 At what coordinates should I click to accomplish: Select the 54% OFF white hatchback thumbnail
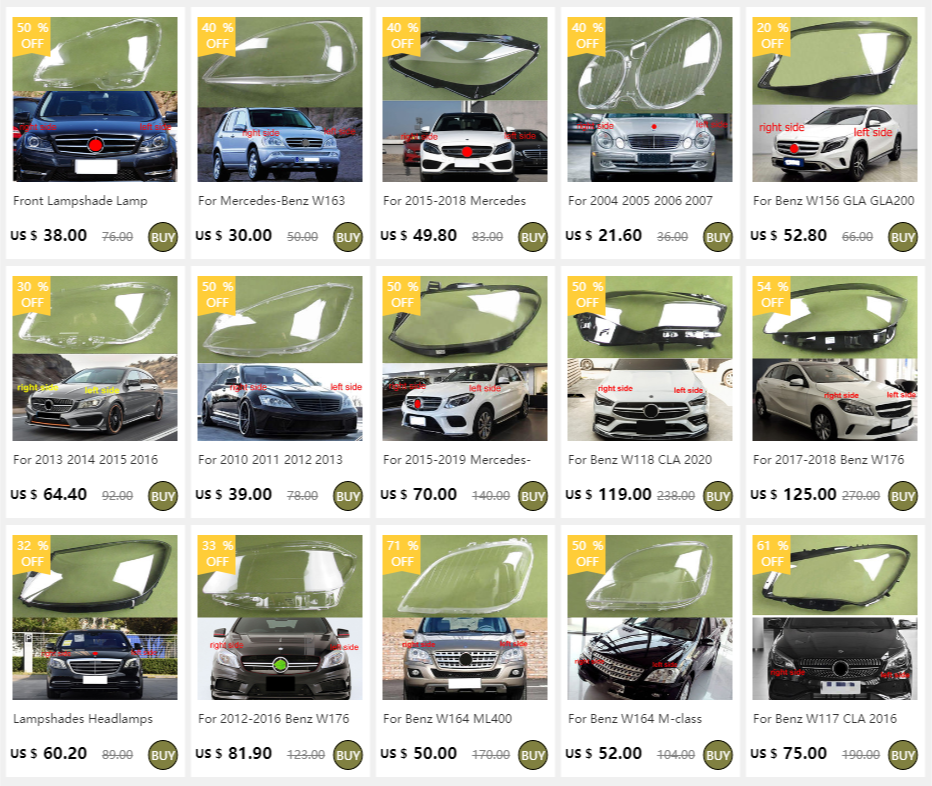coord(835,358)
